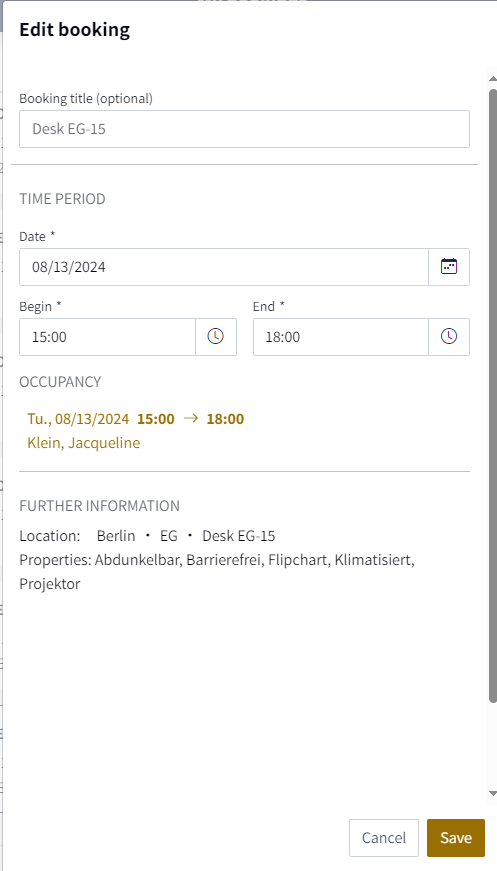Click the Location line with Desk EG-15

tap(147, 536)
